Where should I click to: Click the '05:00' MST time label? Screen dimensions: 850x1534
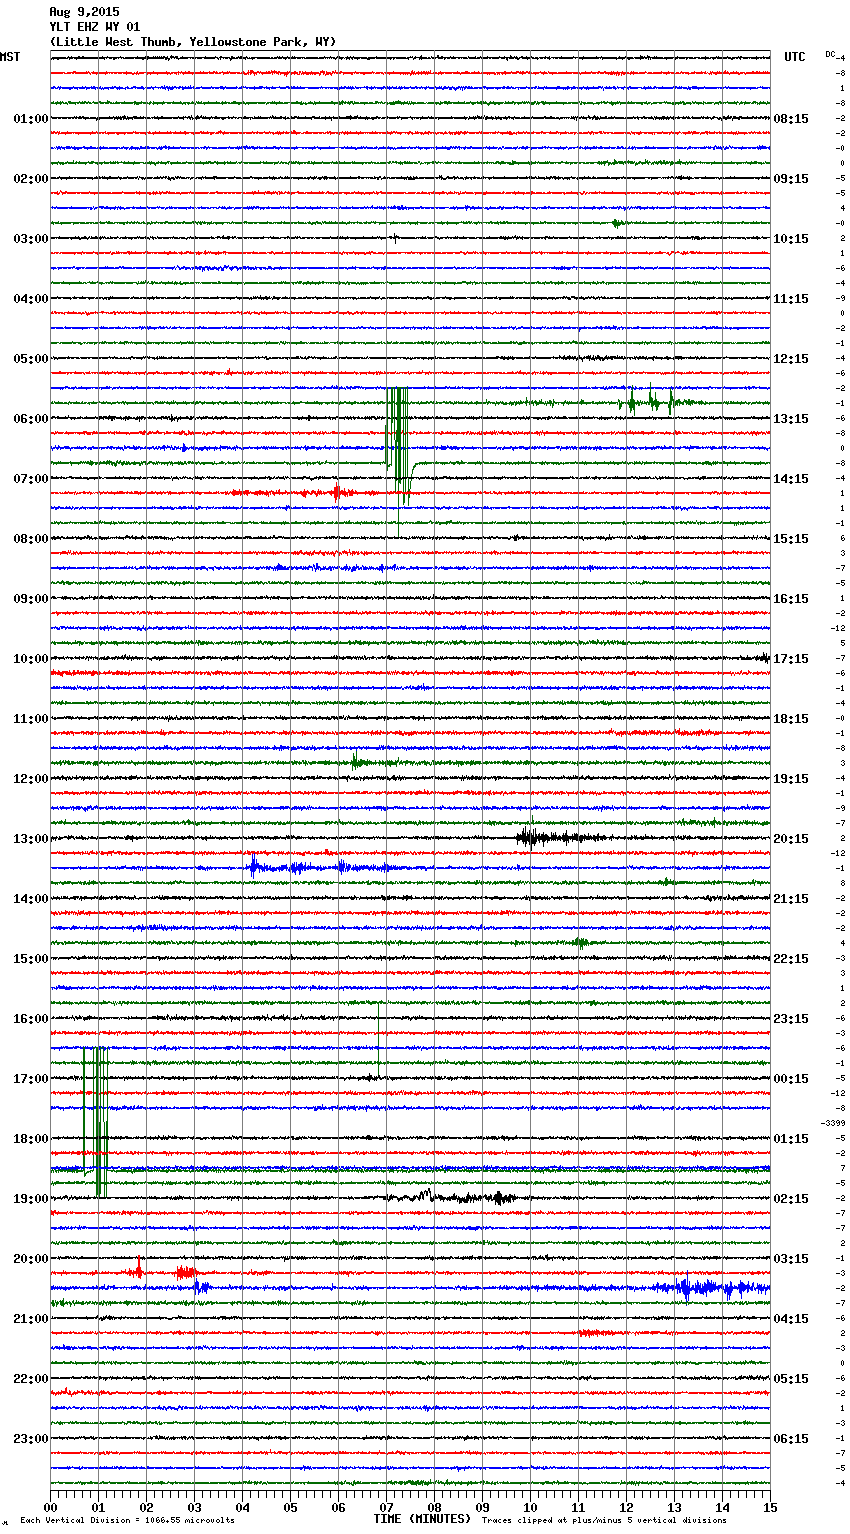pyautogui.click(x=31, y=359)
